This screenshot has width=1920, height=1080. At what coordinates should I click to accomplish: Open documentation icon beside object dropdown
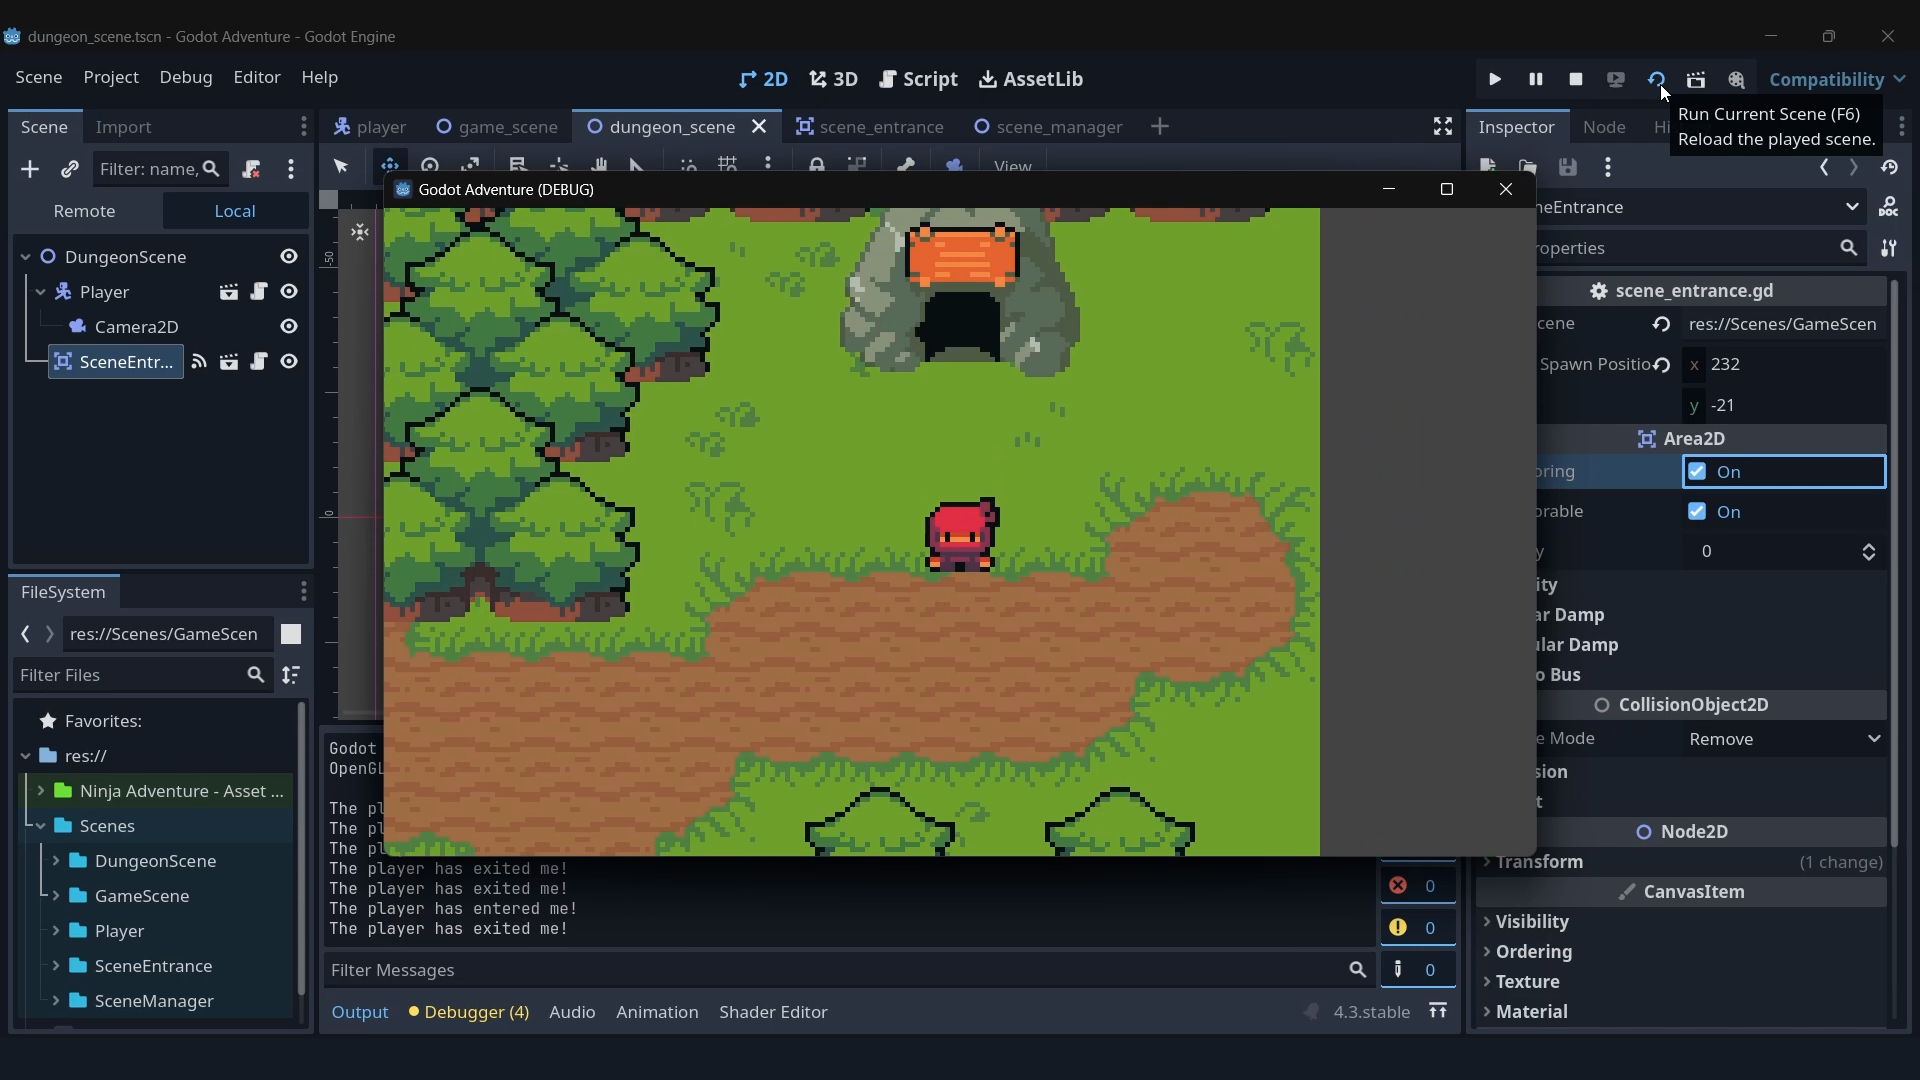(1889, 207)
